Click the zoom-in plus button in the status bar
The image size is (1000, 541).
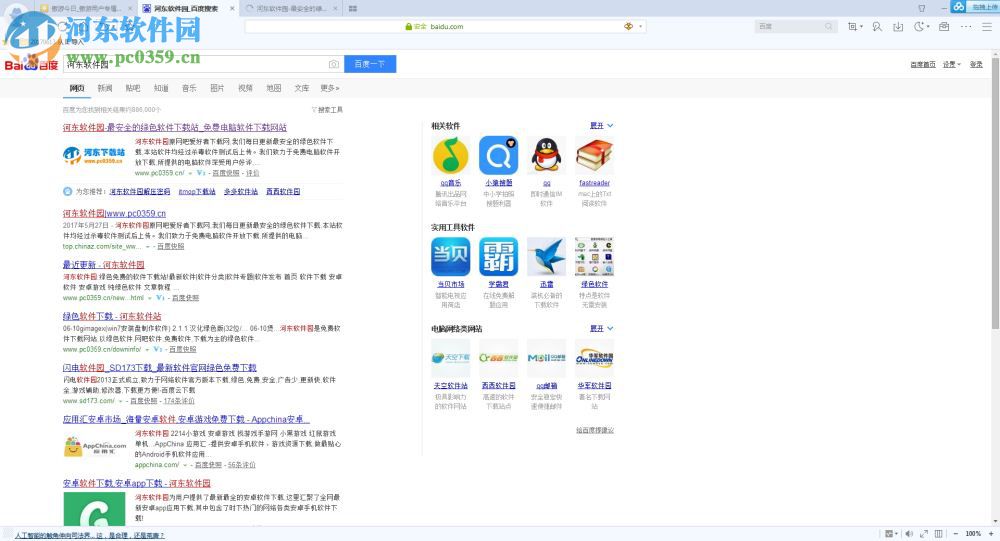click(991, 533)
